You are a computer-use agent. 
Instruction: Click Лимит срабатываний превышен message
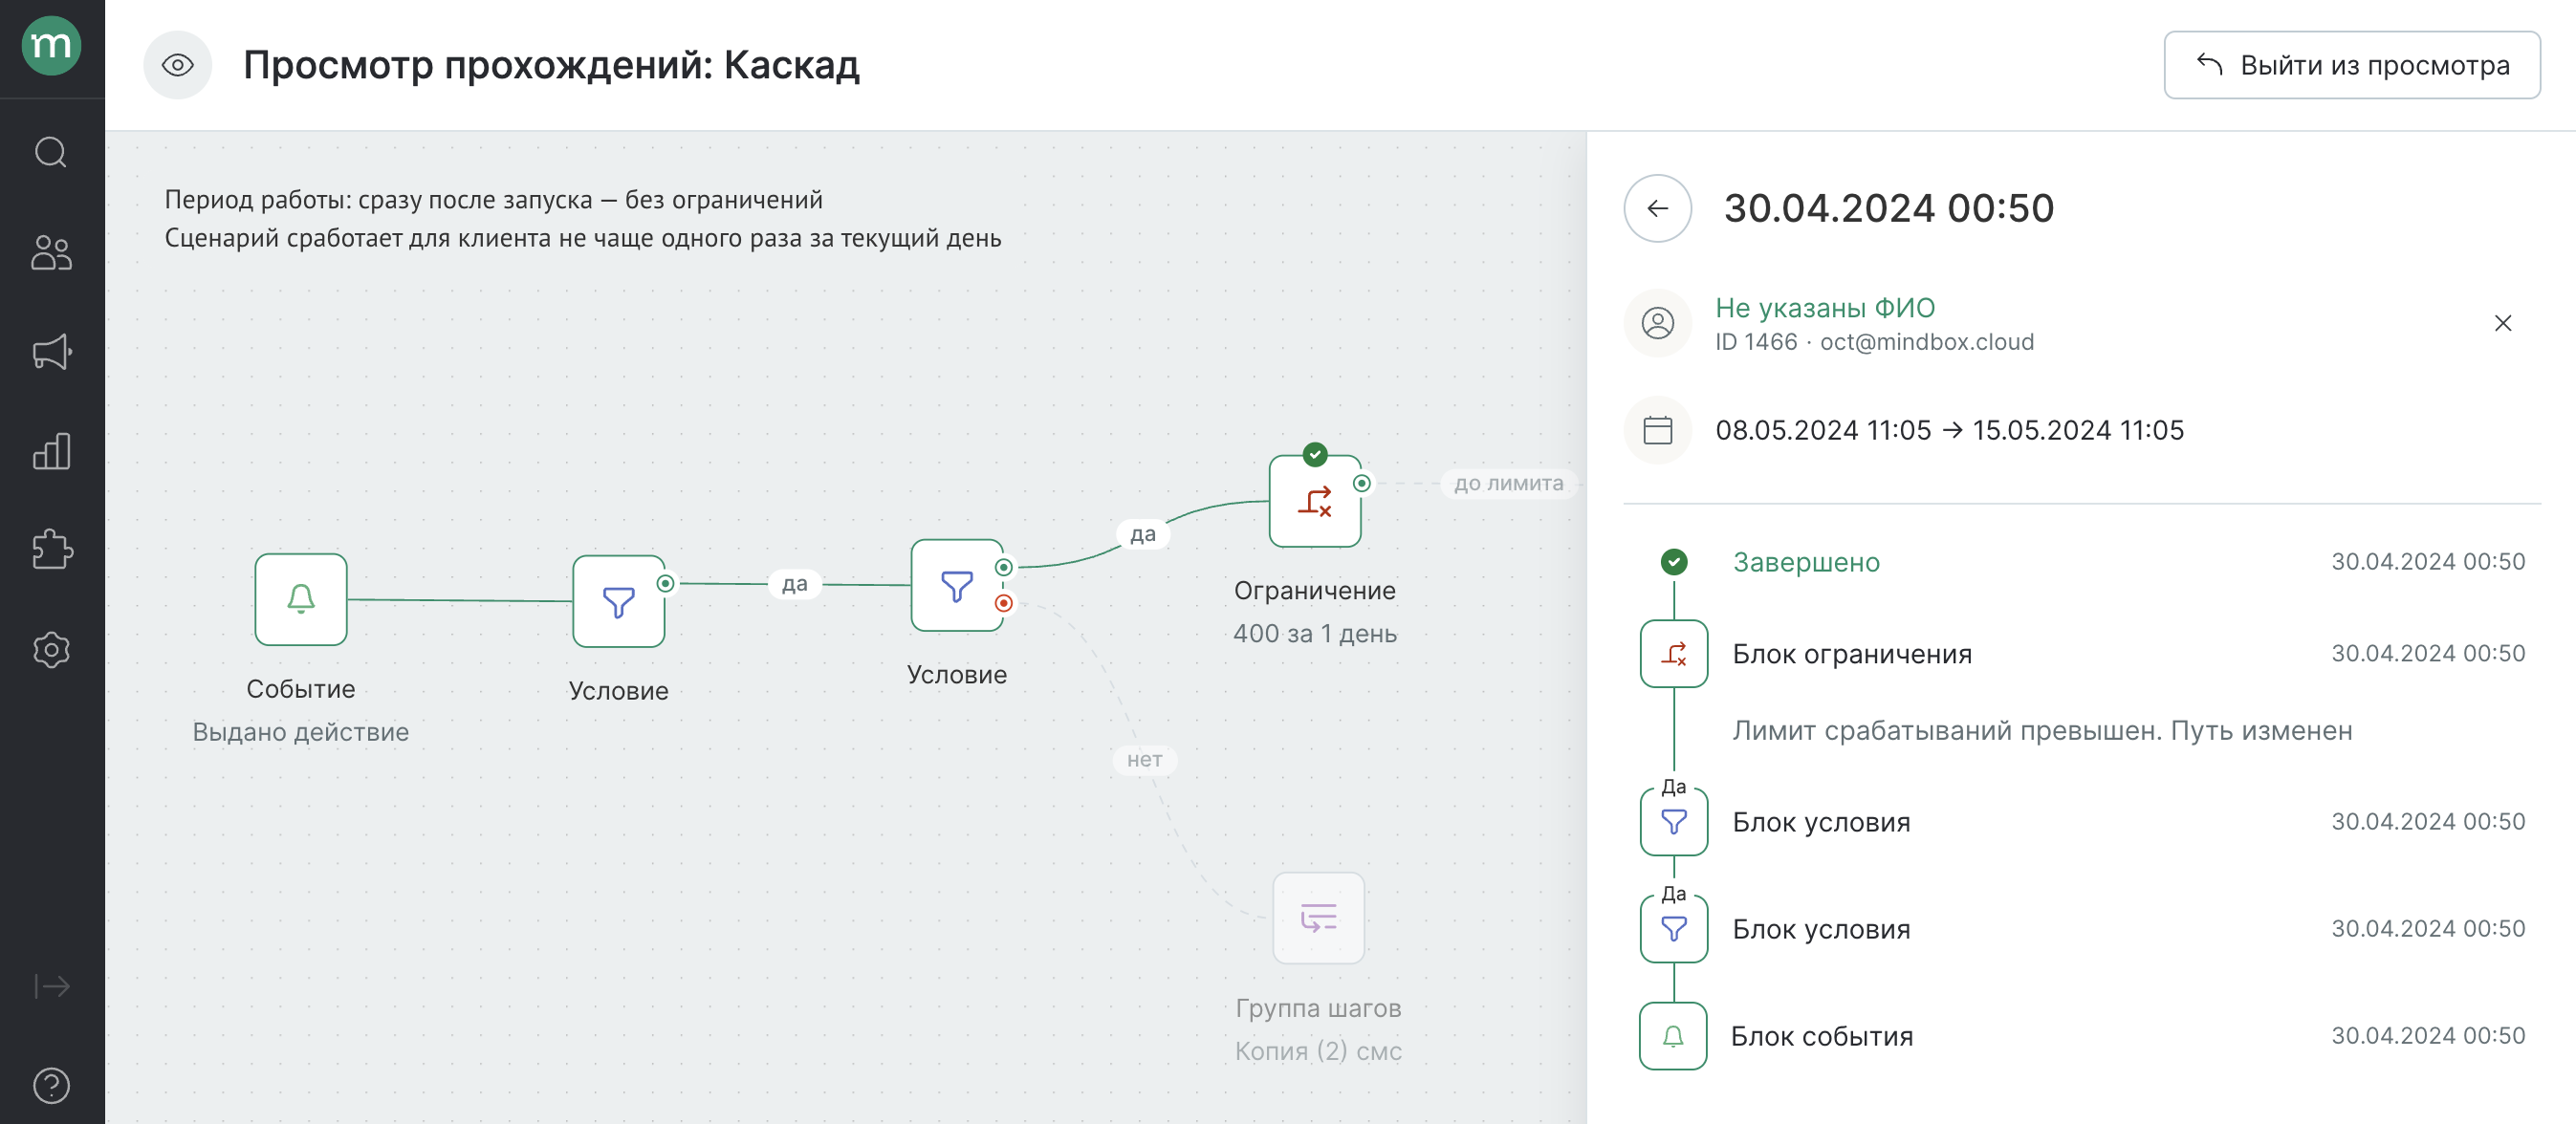click(2042, 731)
